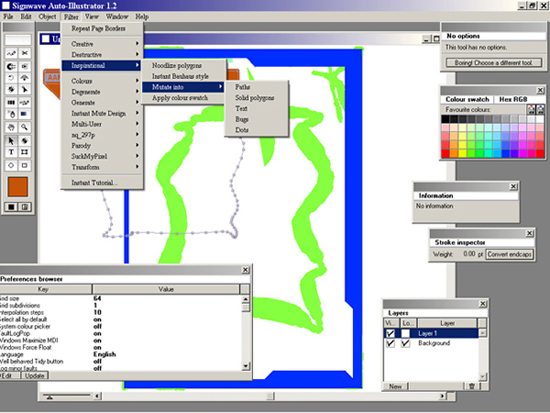Toggle visibility checkbox for Layer 1
This screenshot has width=550, height=413.
390,333
